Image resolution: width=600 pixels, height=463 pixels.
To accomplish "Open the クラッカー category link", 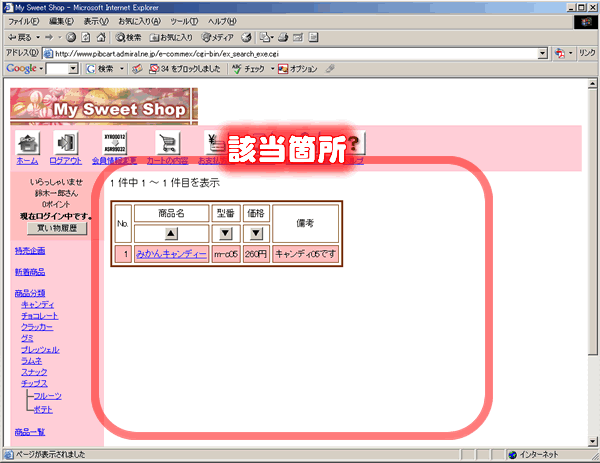I will tap(37, 327).
